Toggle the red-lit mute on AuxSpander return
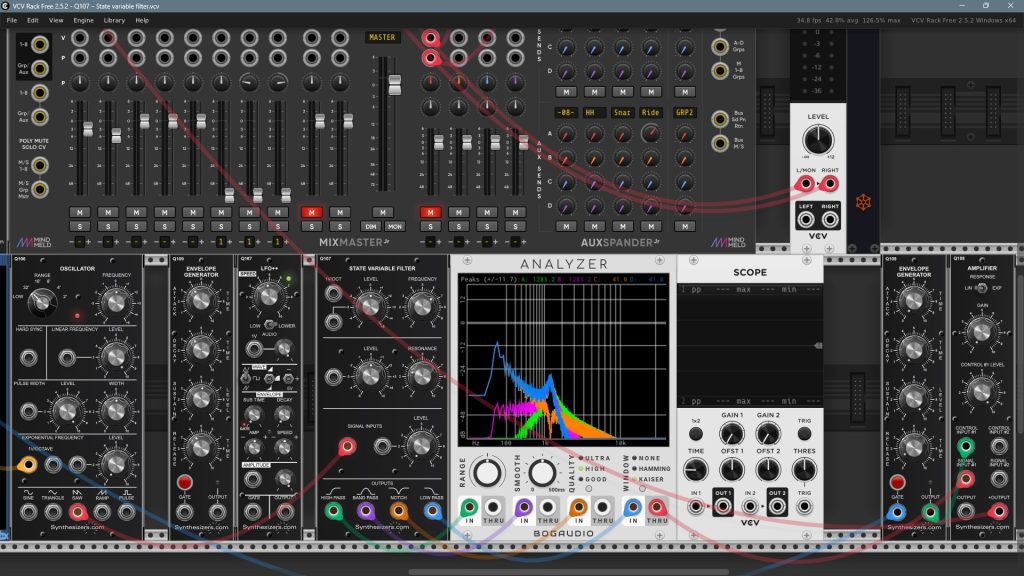 click(x=430, y=212)
